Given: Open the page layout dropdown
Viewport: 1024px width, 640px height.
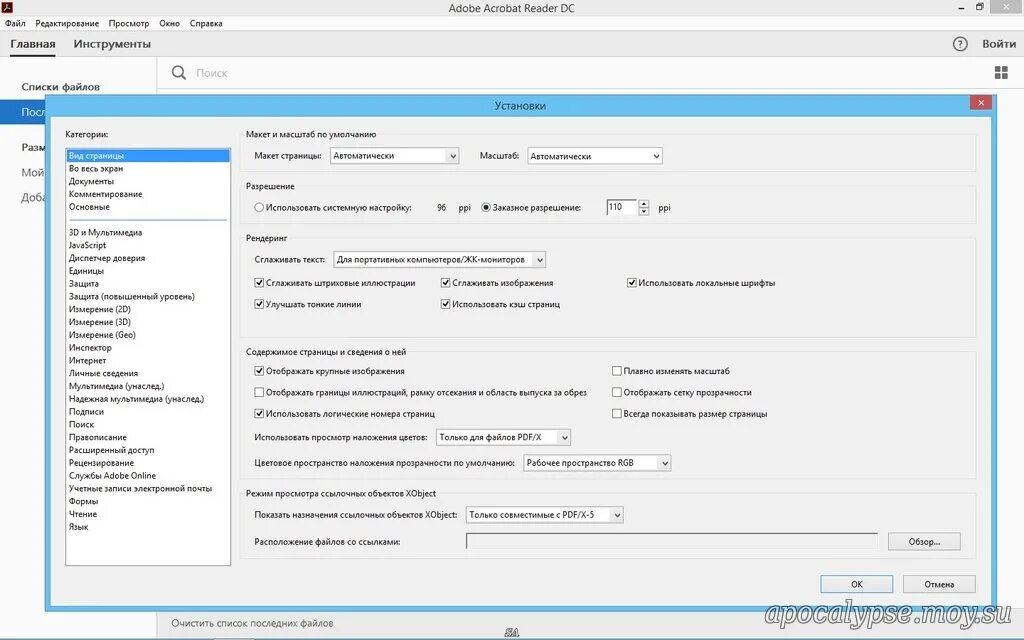Looking at the screenshot, I should click(394, 155).
